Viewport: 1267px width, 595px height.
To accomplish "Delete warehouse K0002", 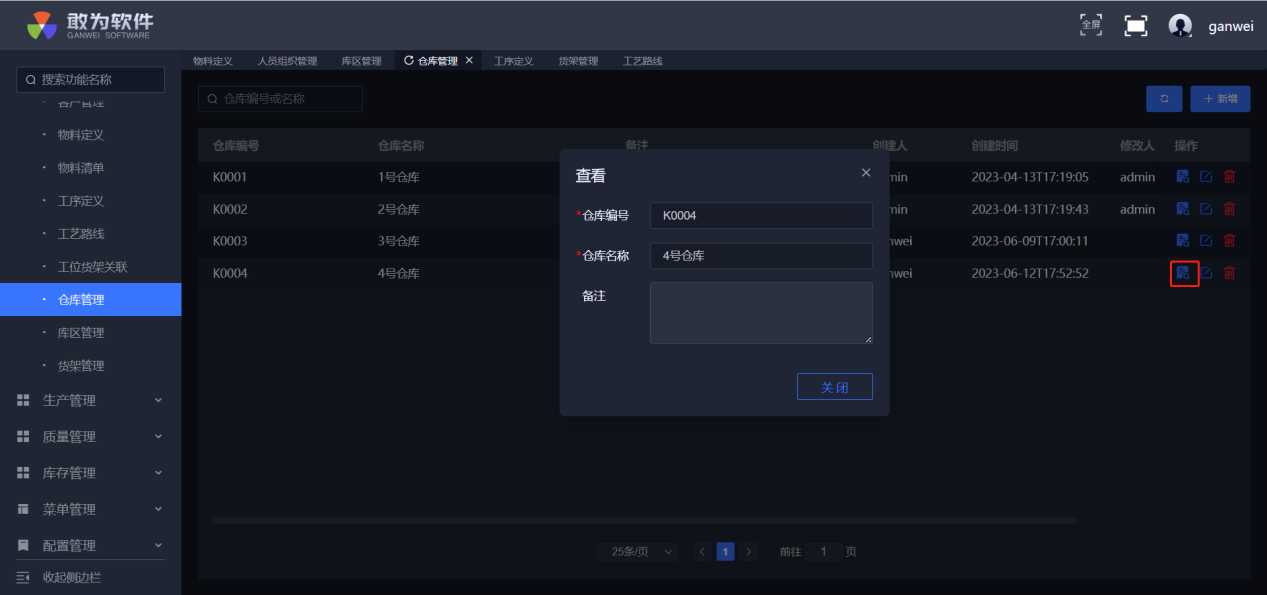I will 1229,209.
